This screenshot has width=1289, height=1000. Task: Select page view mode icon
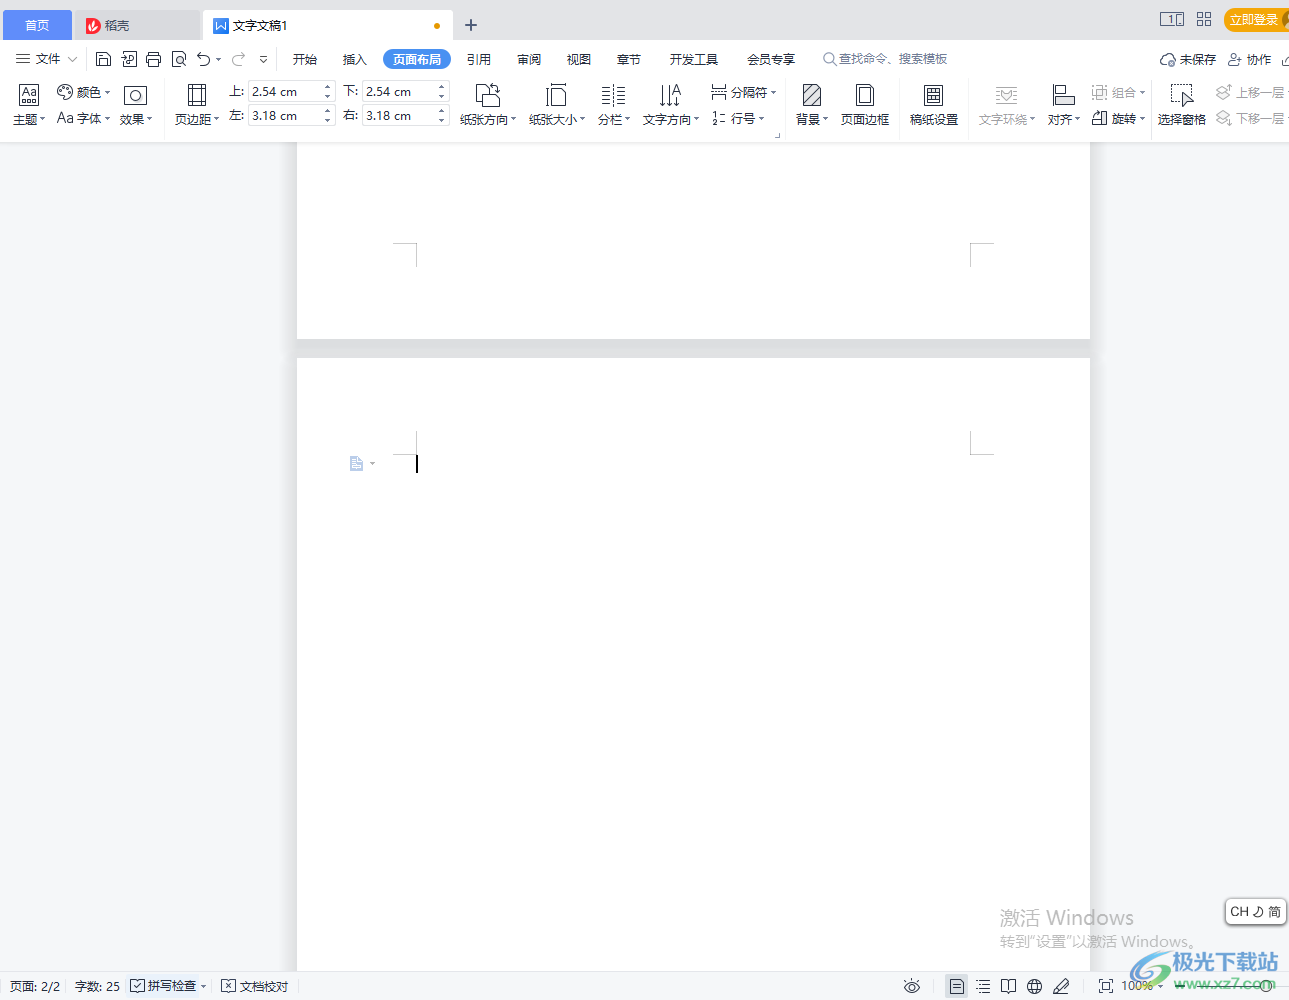957,986
